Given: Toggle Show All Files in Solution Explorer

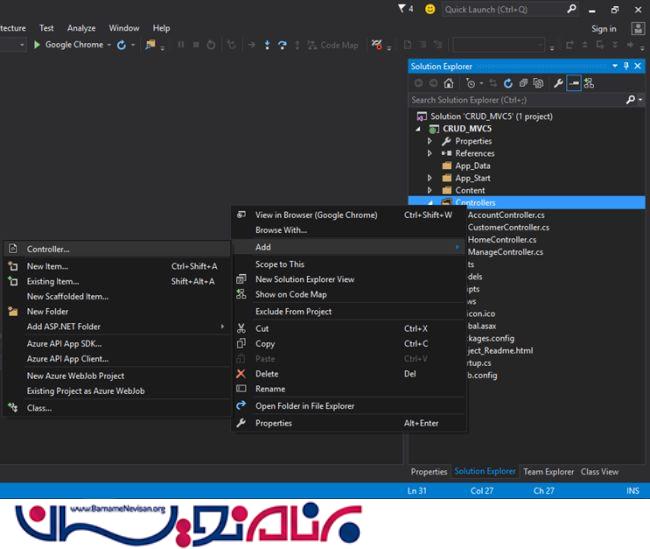Looking at the screenshot, I should click(x=538, y=83).
